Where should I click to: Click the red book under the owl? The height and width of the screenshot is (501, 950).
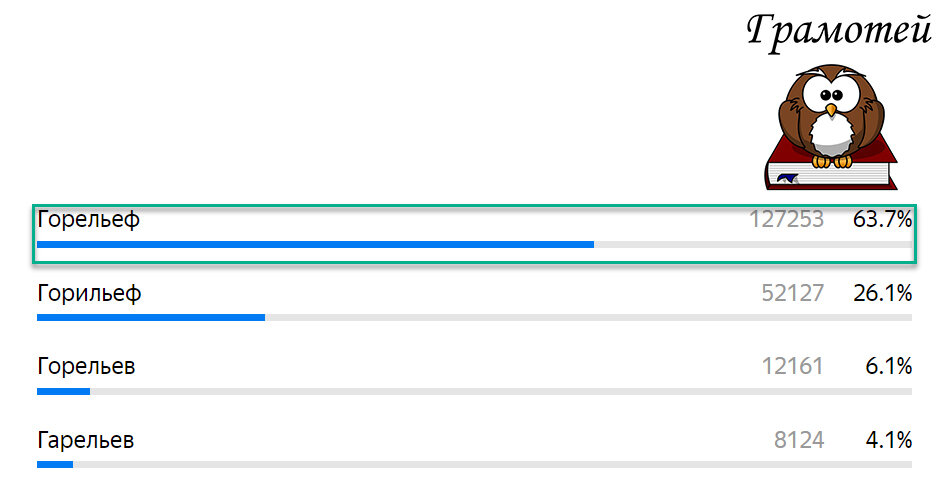(831, 167)
